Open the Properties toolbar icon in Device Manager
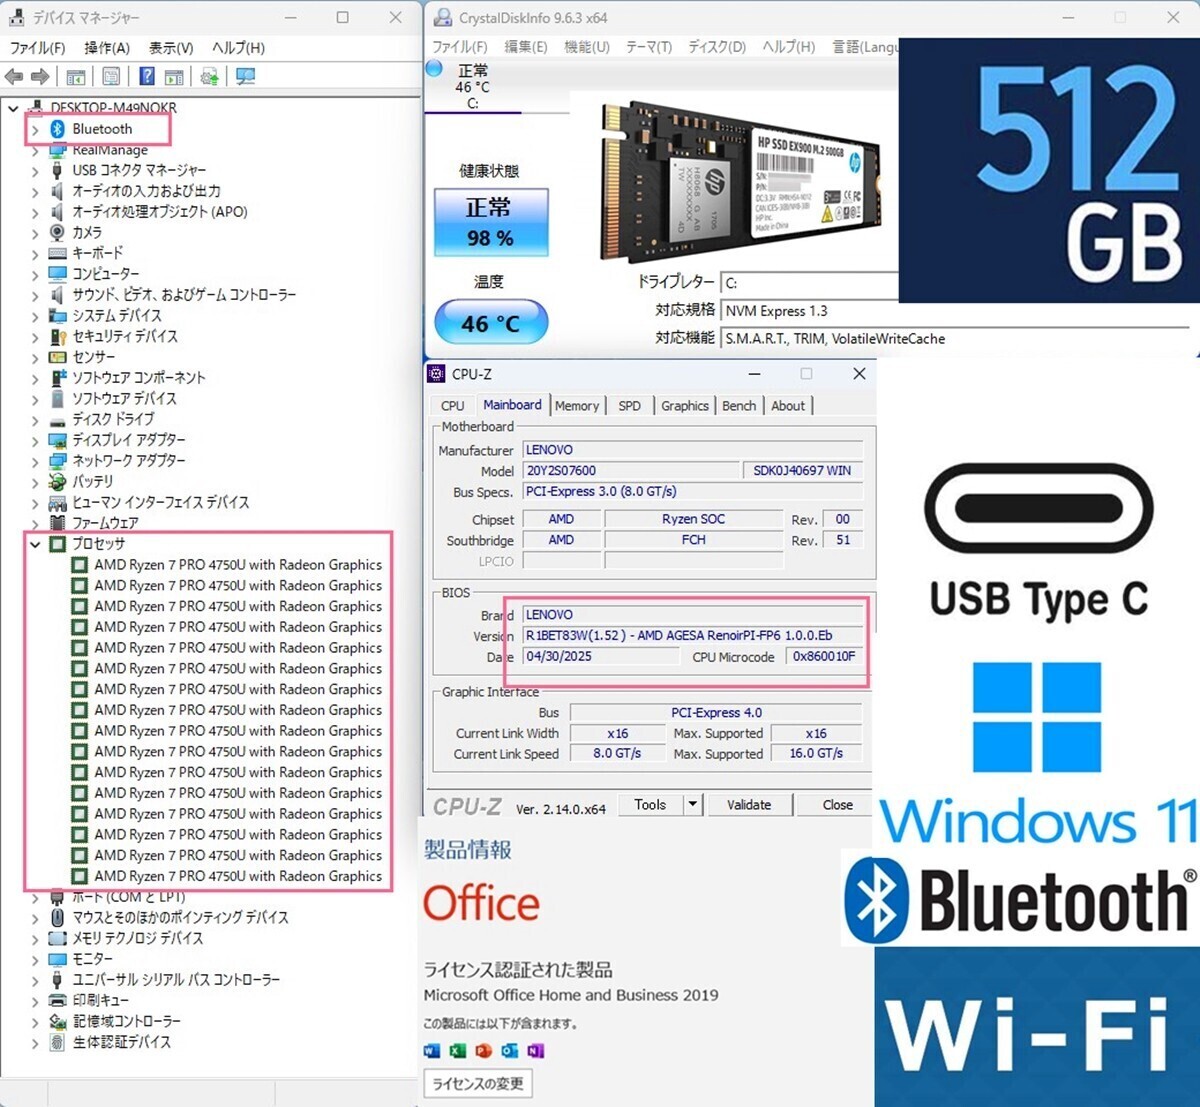 click(111, 76)
